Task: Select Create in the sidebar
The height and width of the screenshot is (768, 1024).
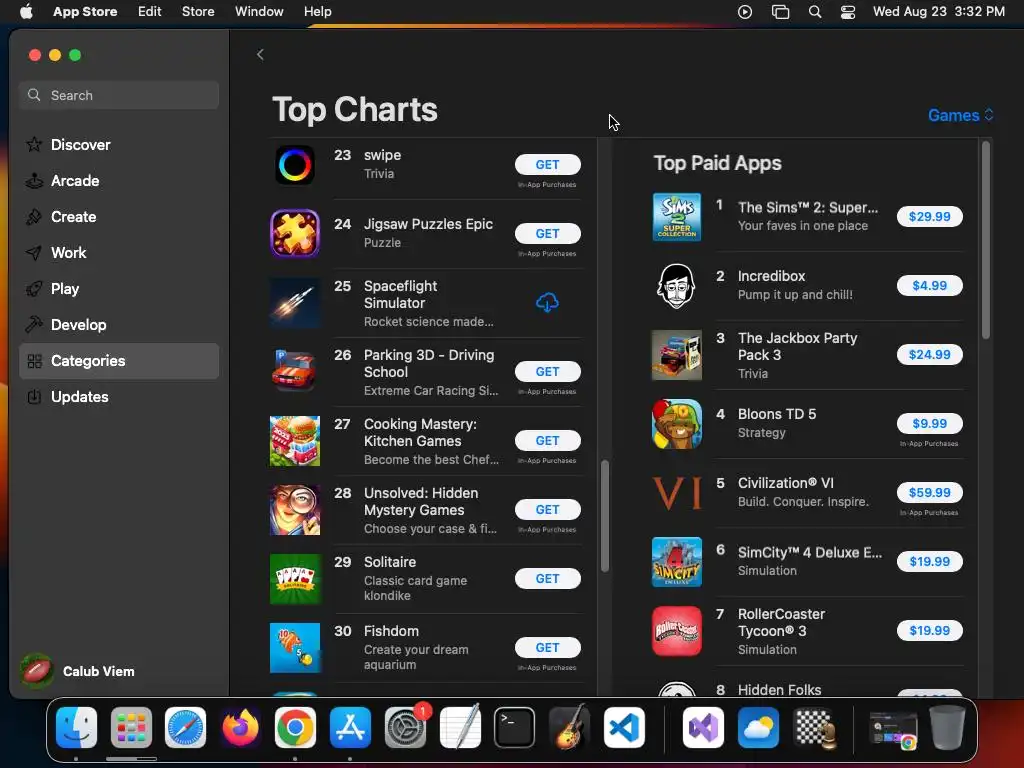Action: coord(119,217)
